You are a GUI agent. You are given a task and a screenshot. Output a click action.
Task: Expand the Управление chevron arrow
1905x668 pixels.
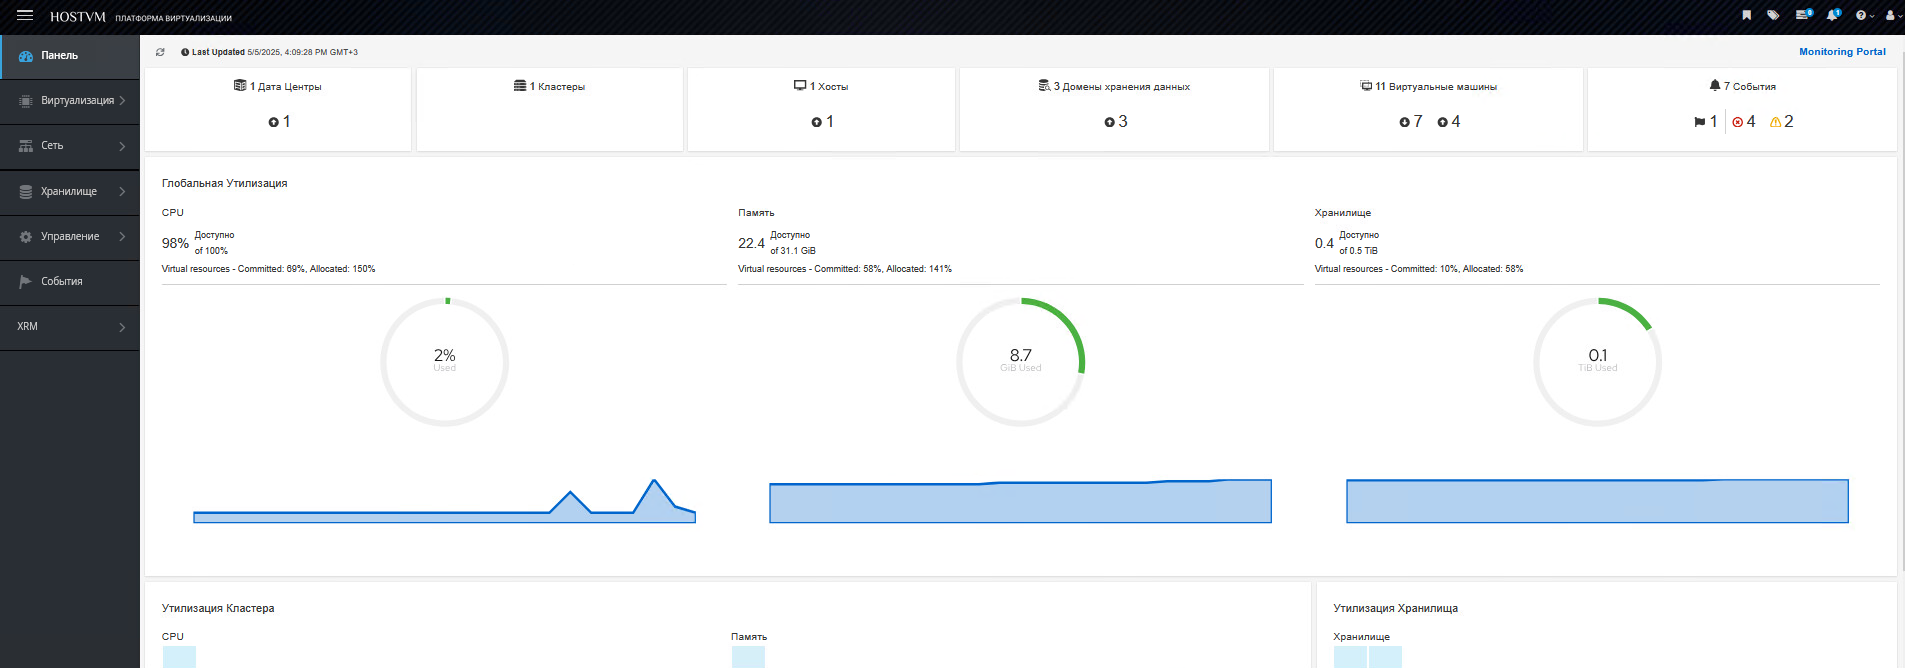coord(122,237)
